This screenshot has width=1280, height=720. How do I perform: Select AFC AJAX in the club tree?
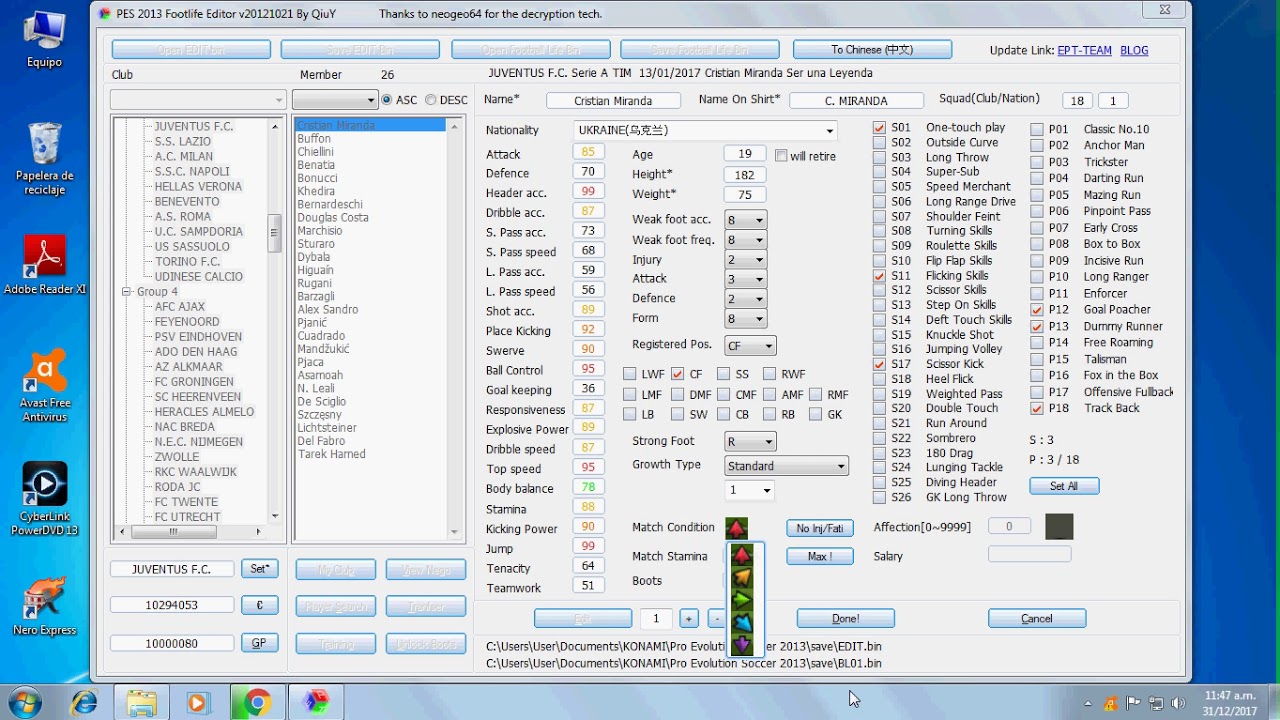point(180,307)
